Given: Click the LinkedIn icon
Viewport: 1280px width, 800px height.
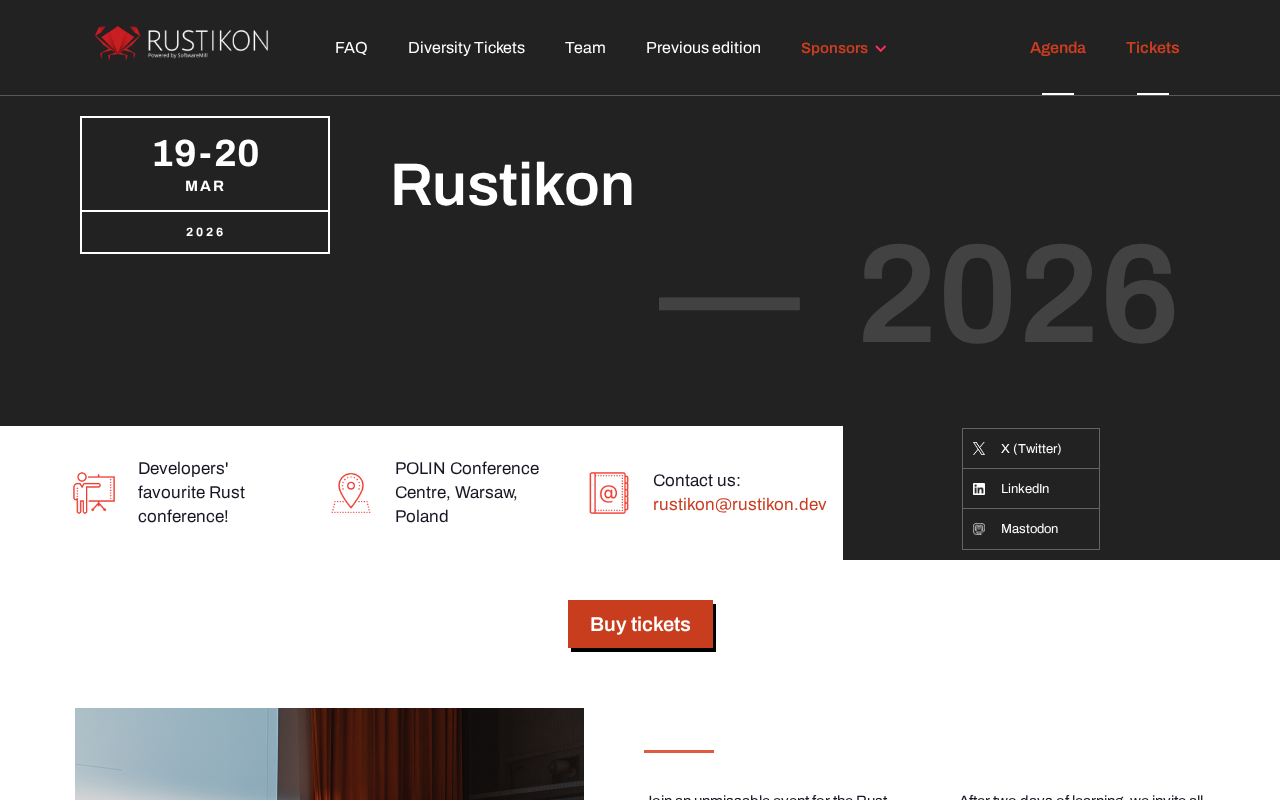Looking at the screenshot, I should [979, 489].
